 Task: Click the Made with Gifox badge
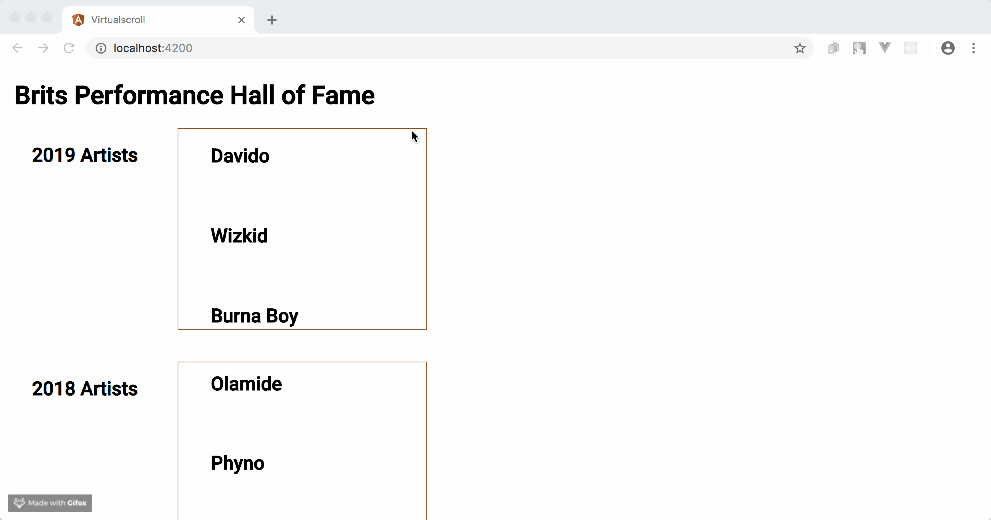[x=50, y=503]
